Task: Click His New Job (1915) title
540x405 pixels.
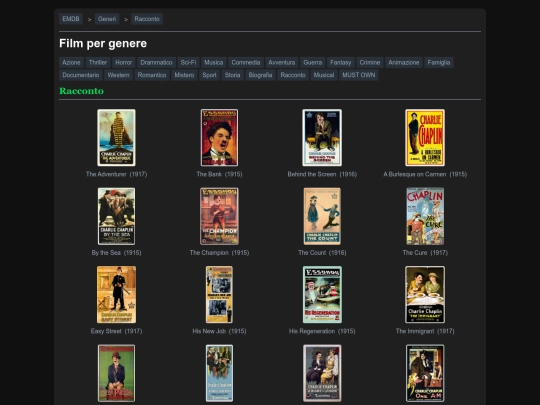Action: point(219,331)
